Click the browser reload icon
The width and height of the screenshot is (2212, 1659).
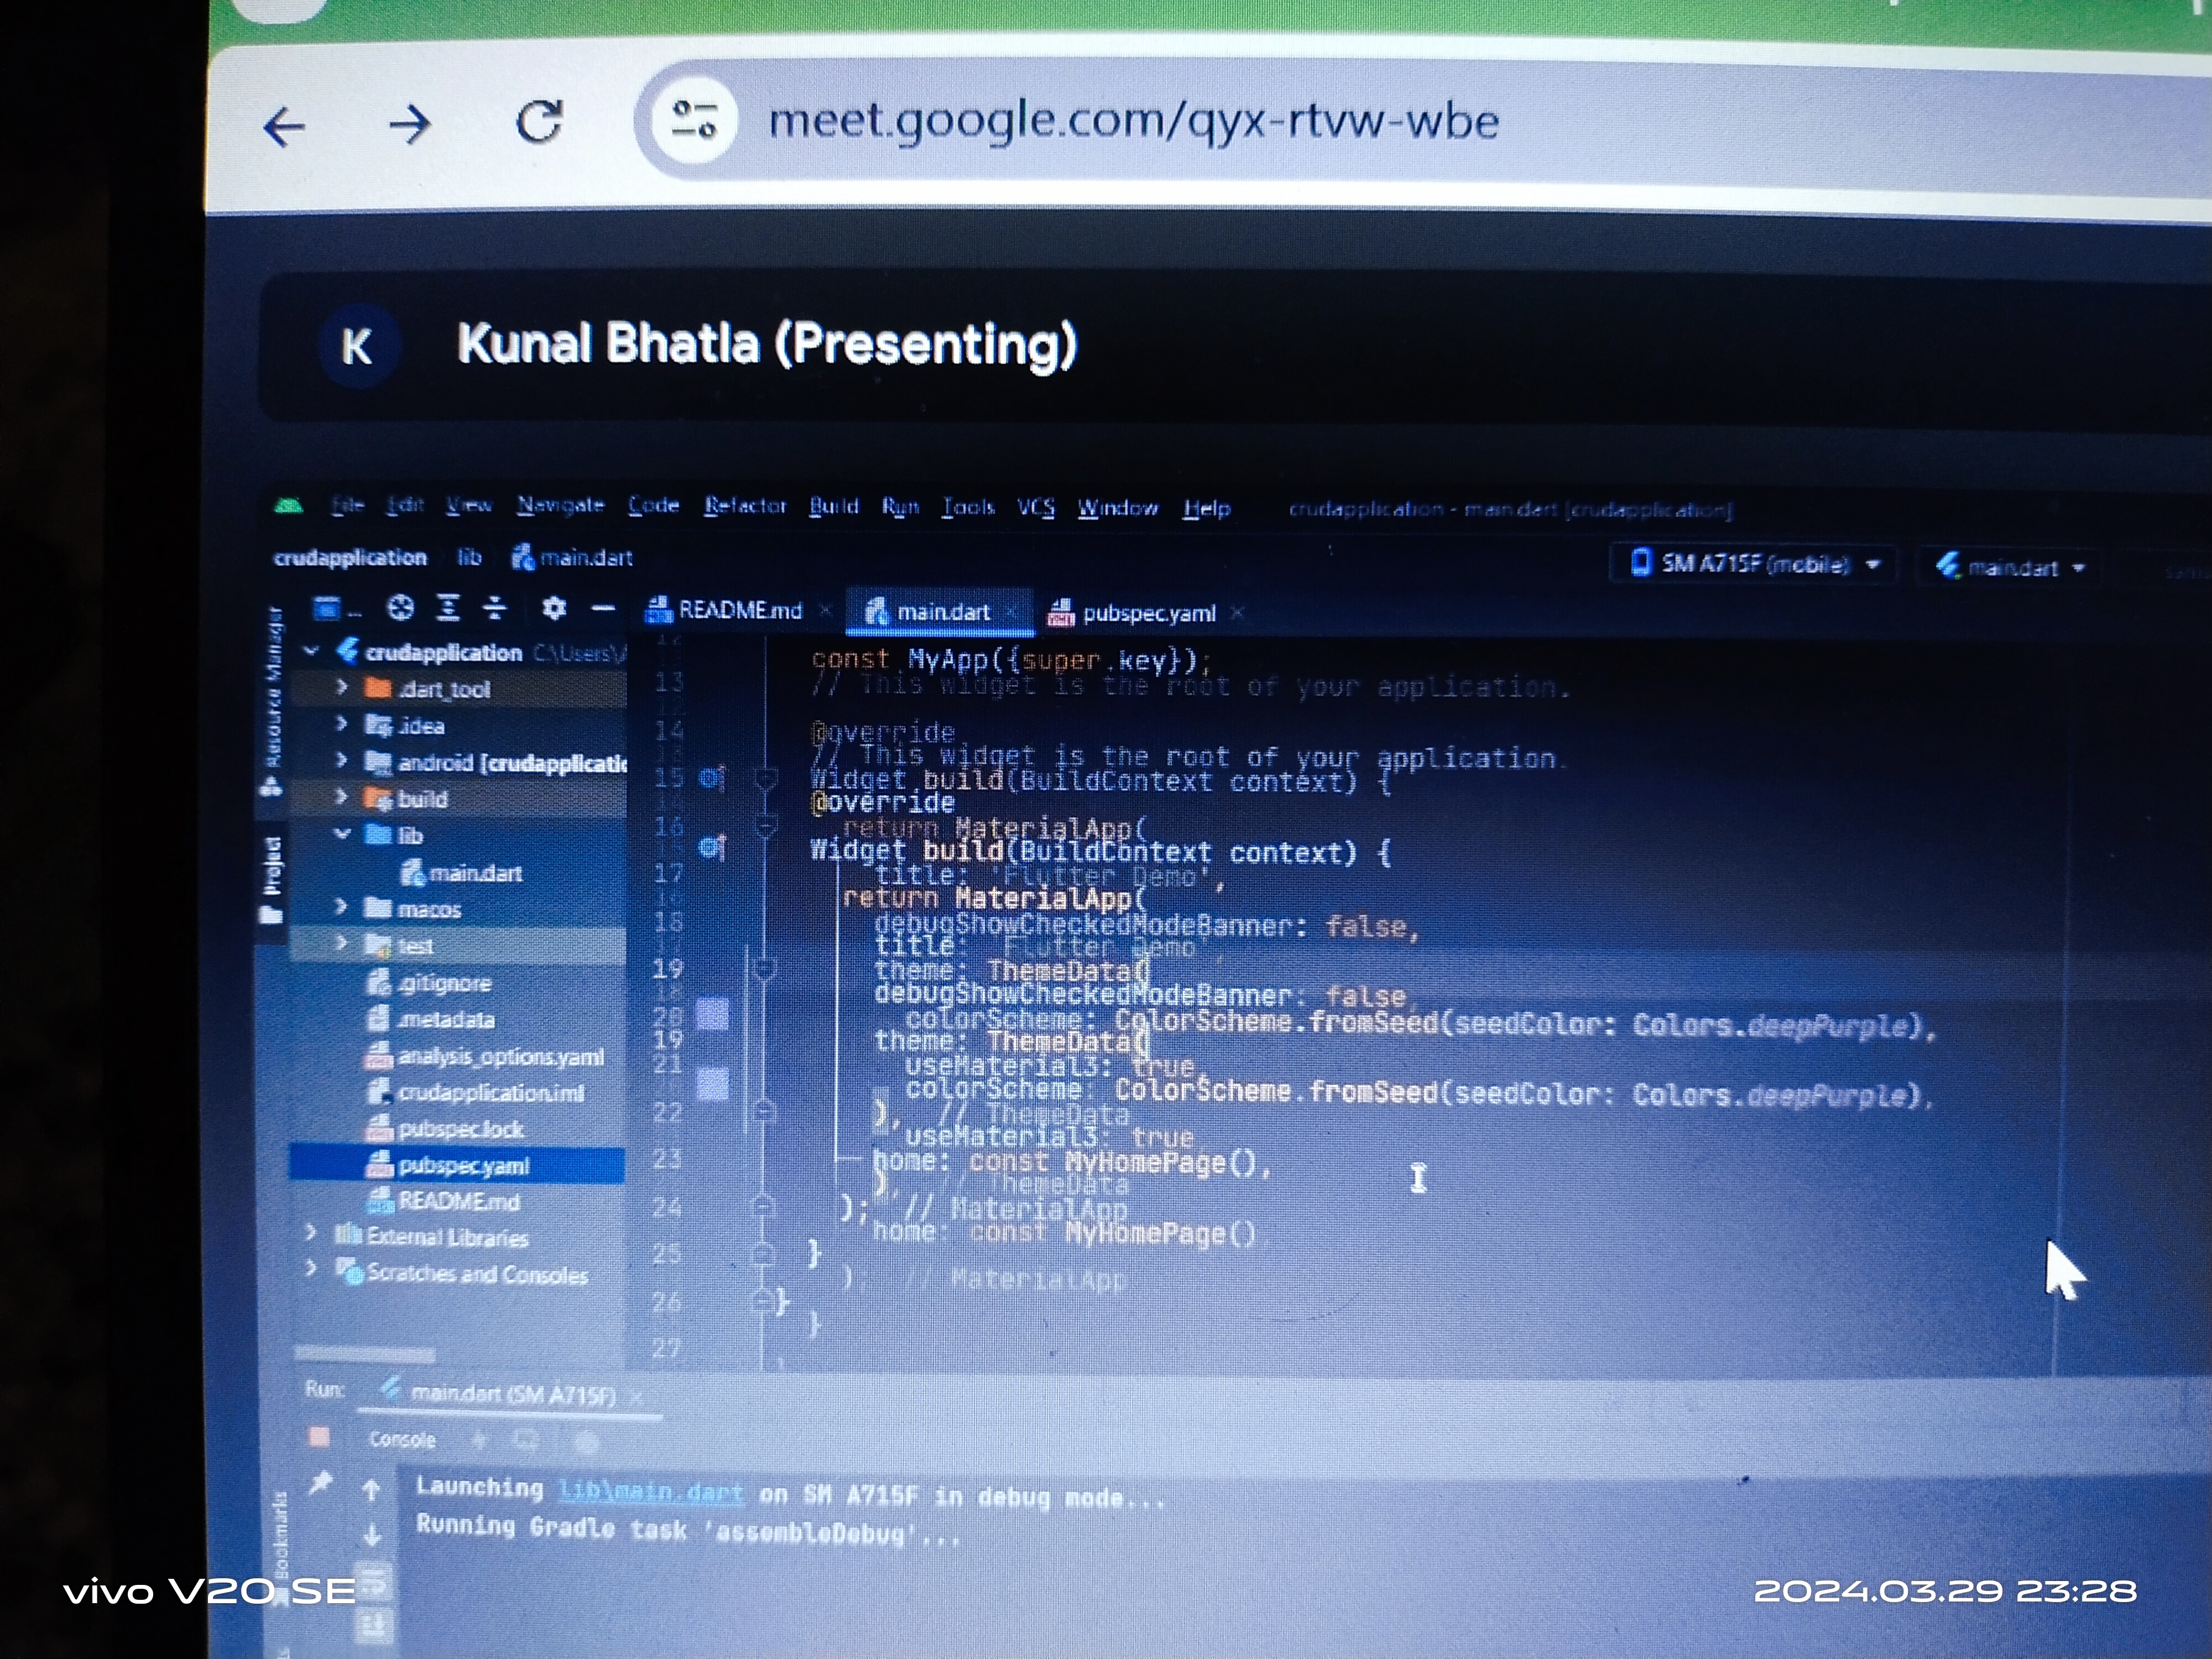pos(539,123)
